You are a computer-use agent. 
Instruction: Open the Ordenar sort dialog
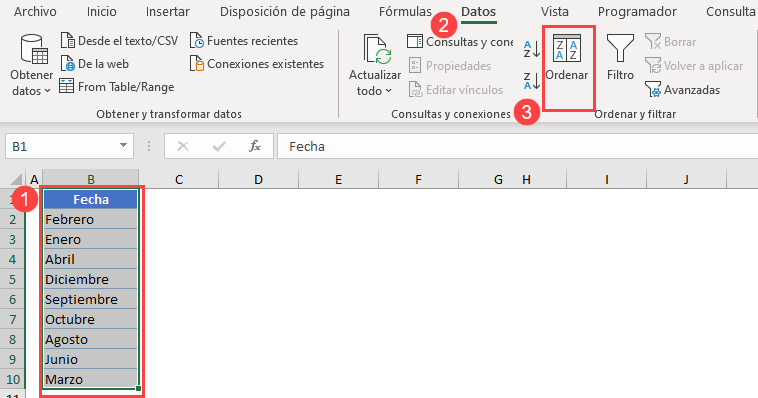(x=567, y=57)
